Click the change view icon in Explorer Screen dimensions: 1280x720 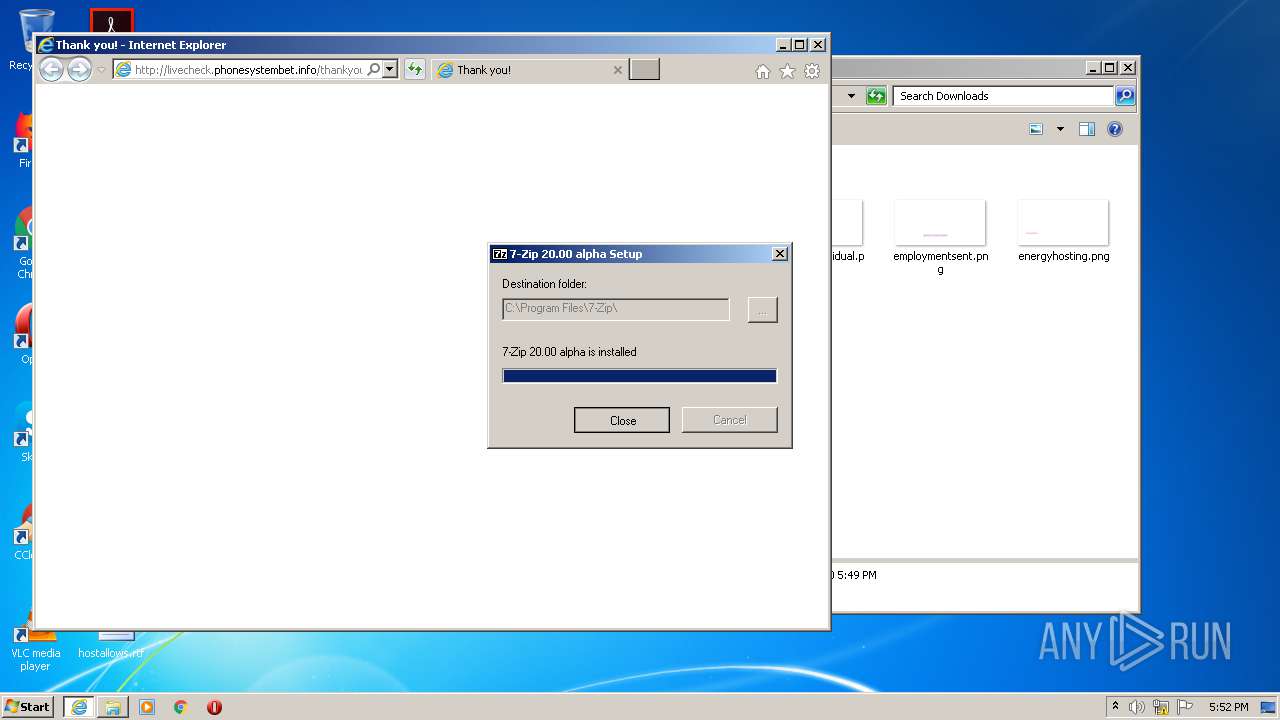point(1036,129)
